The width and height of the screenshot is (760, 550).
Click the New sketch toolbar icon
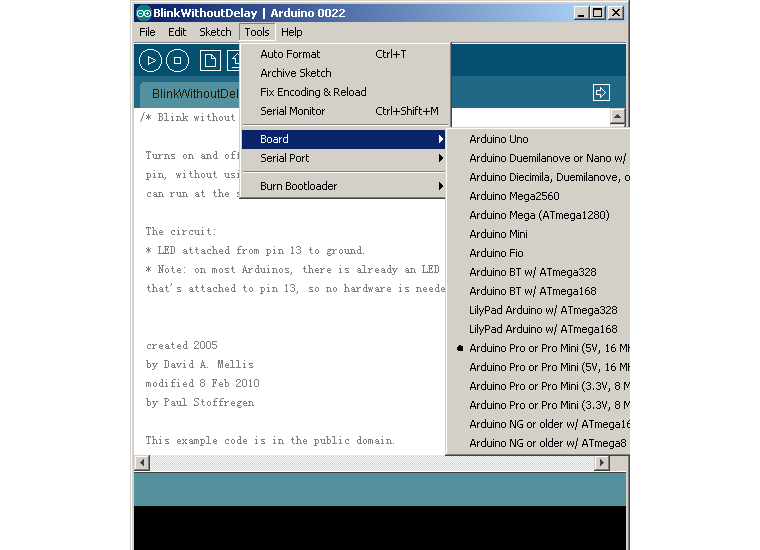tap(210, 61)
